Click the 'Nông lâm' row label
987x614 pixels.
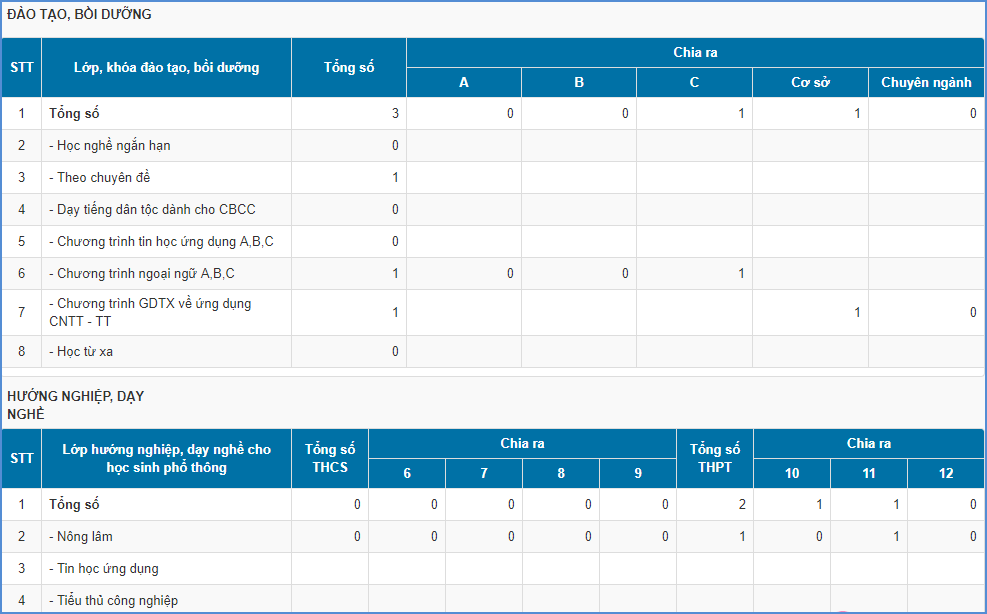(81, 537)
